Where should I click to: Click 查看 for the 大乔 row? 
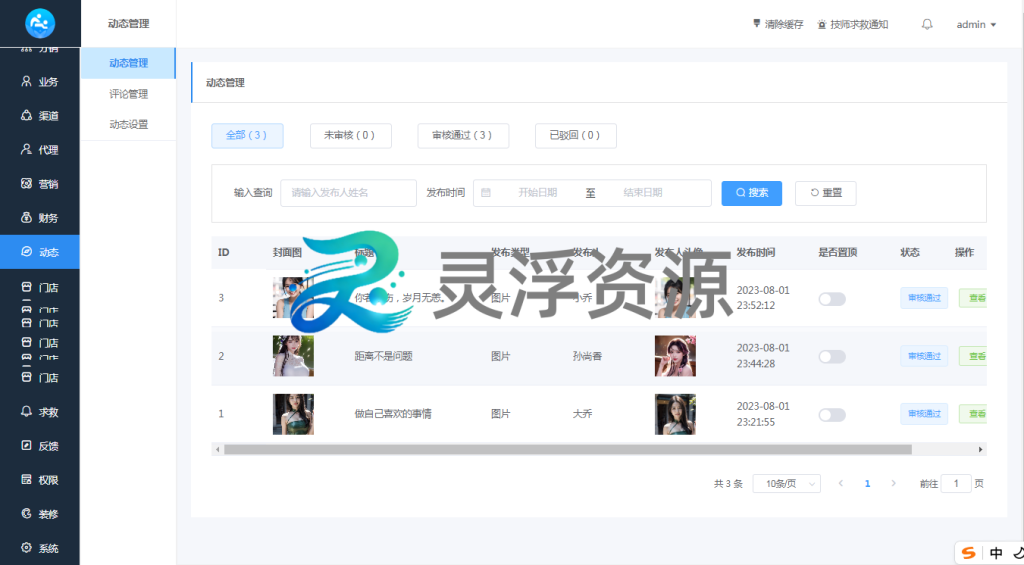(x=974, y=413)
